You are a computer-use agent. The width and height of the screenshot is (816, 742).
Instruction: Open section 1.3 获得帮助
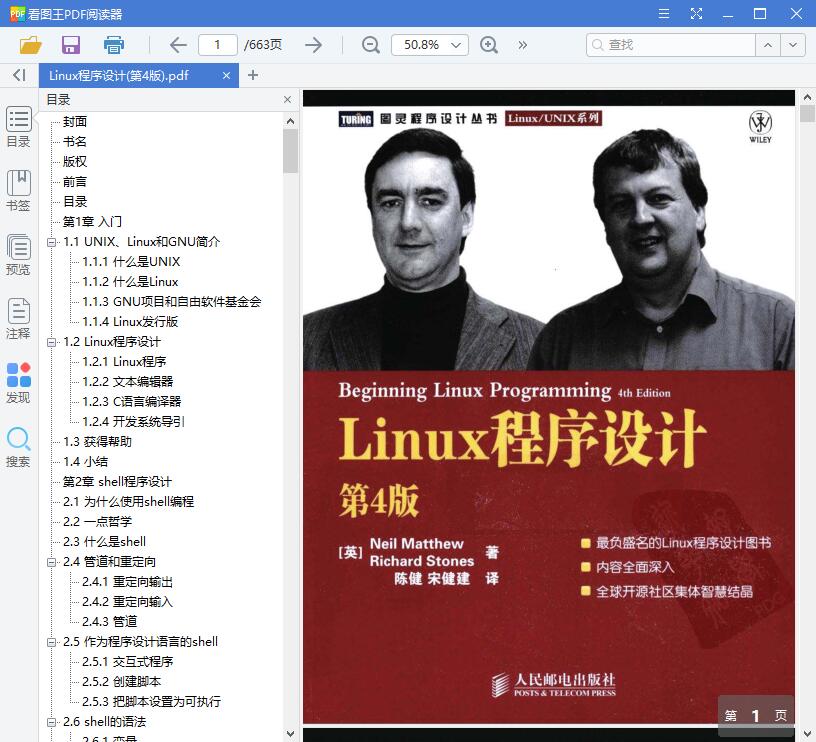(x=97, y=442)
